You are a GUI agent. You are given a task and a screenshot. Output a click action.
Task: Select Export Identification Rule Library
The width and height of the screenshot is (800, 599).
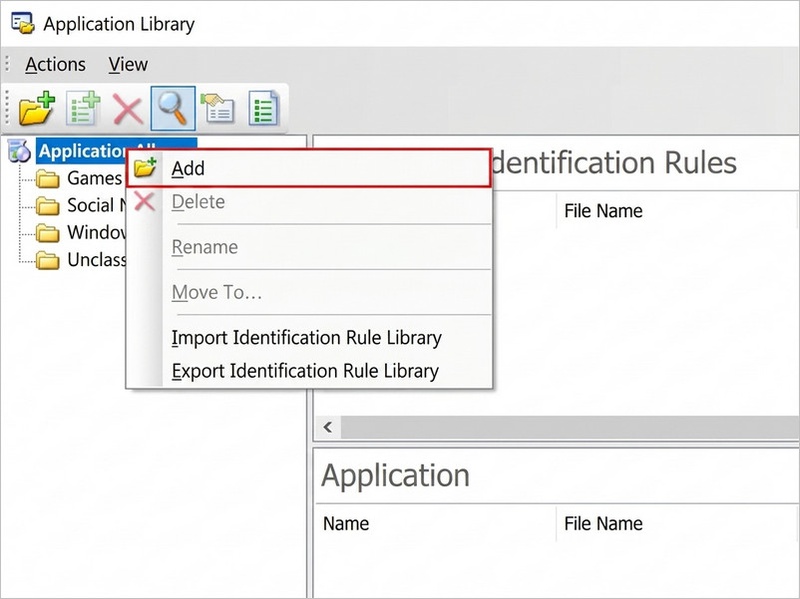[309, 371]
